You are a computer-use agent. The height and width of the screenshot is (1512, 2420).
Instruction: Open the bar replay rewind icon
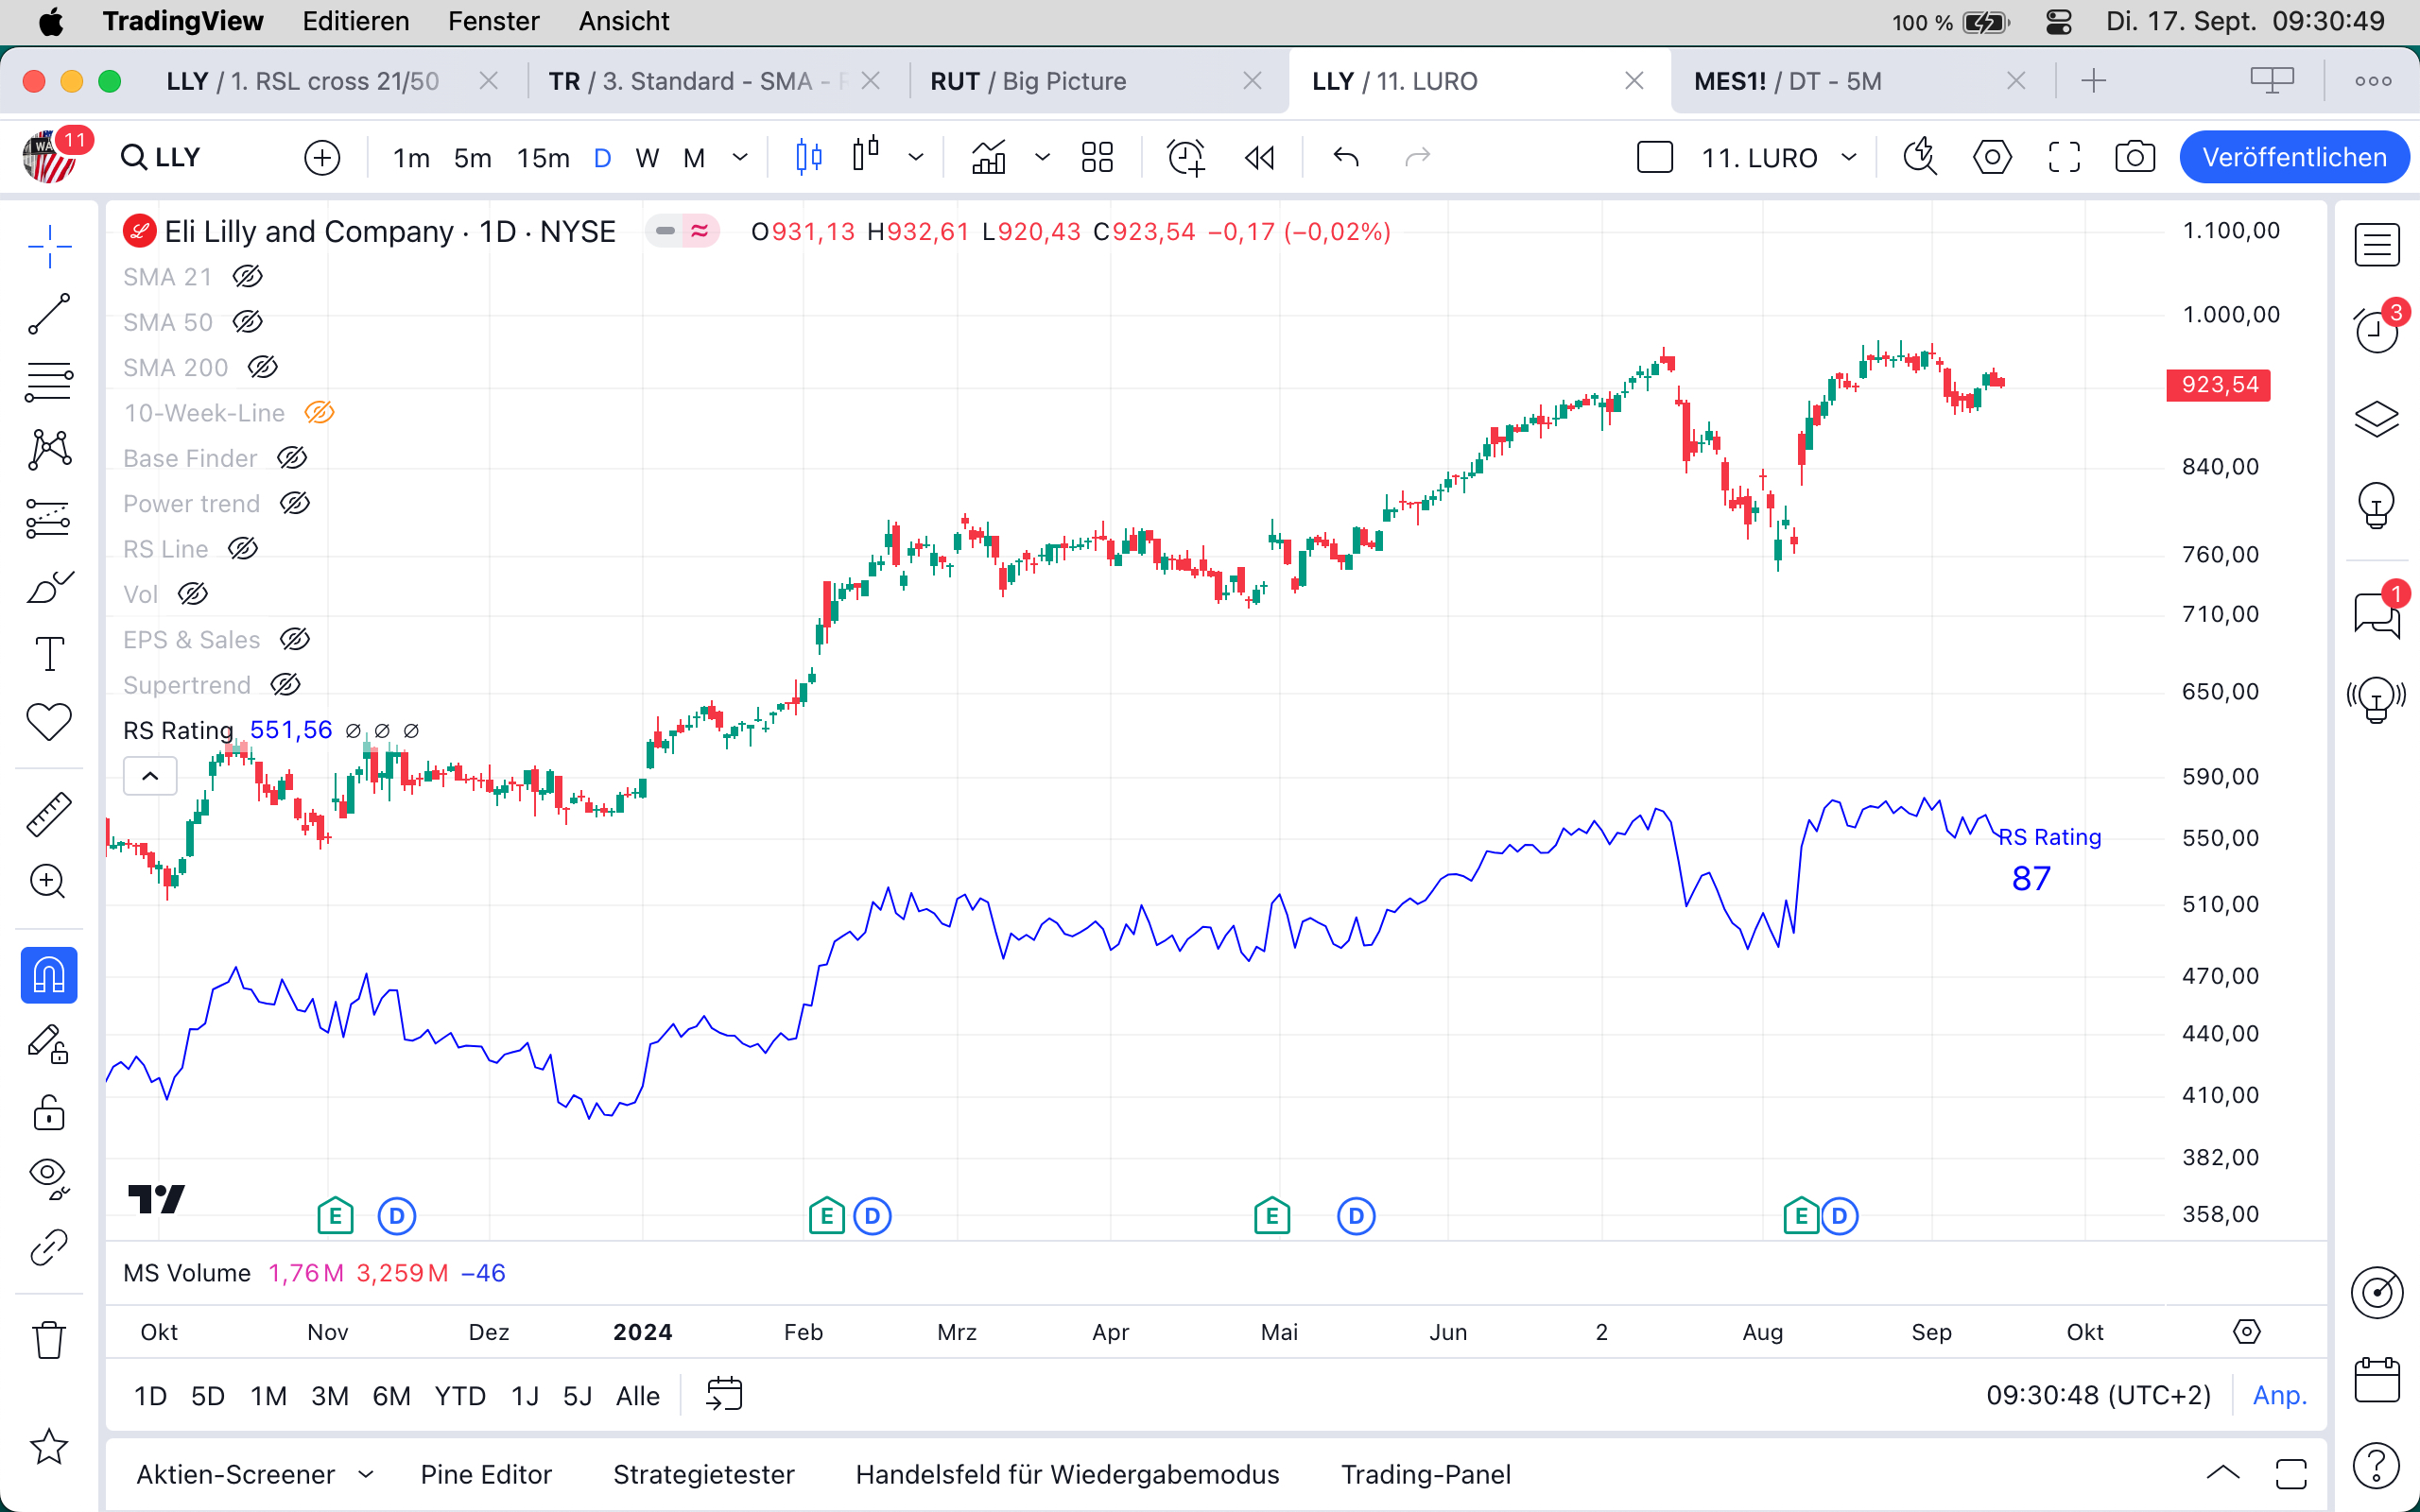tap(1260, 157)
